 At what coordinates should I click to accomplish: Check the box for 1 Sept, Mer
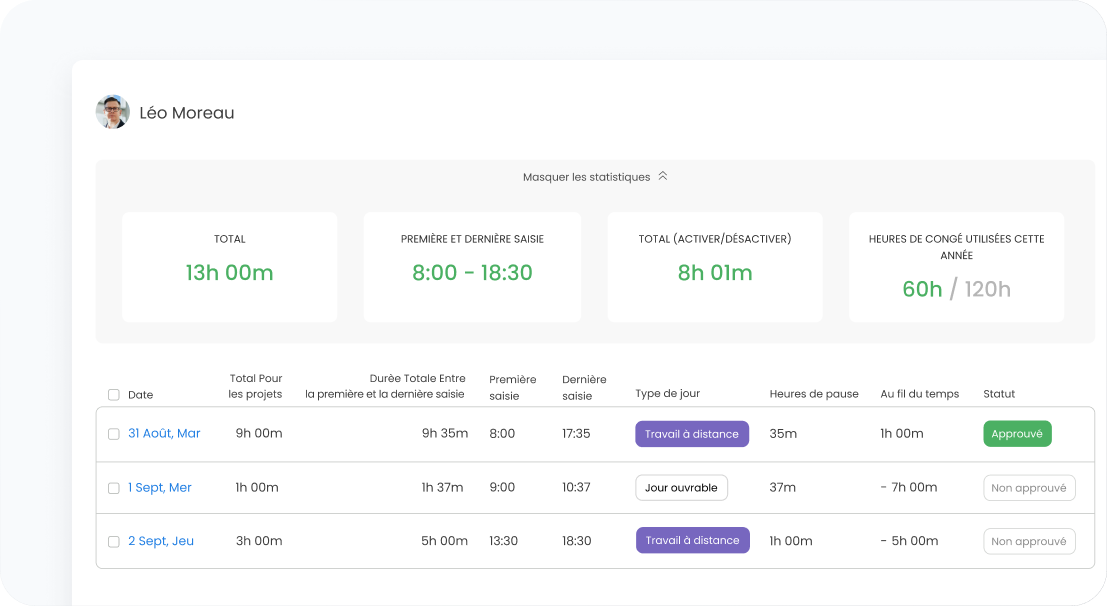[x=114, y=488]
